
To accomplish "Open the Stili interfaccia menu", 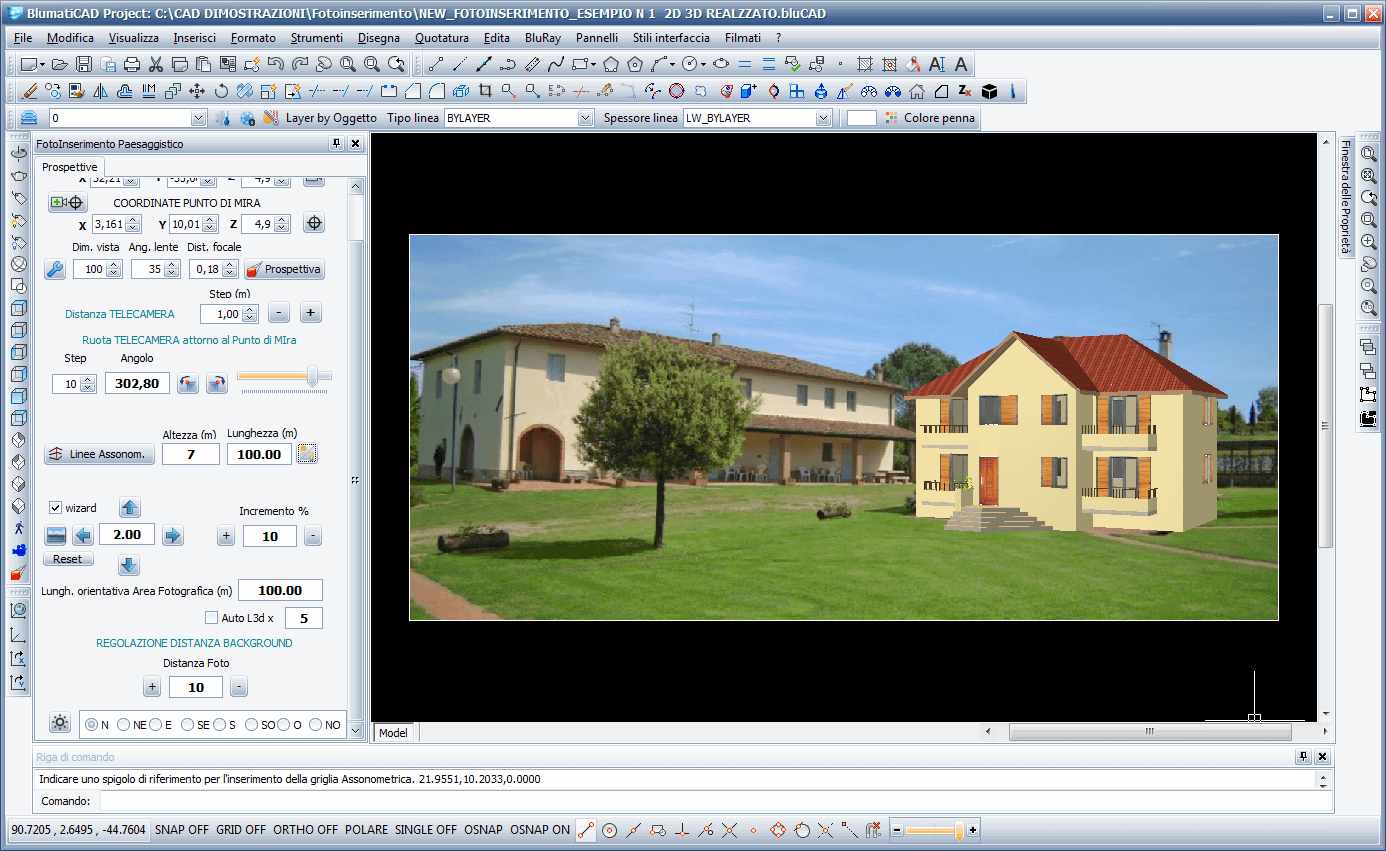I will (x=671, y=38).
